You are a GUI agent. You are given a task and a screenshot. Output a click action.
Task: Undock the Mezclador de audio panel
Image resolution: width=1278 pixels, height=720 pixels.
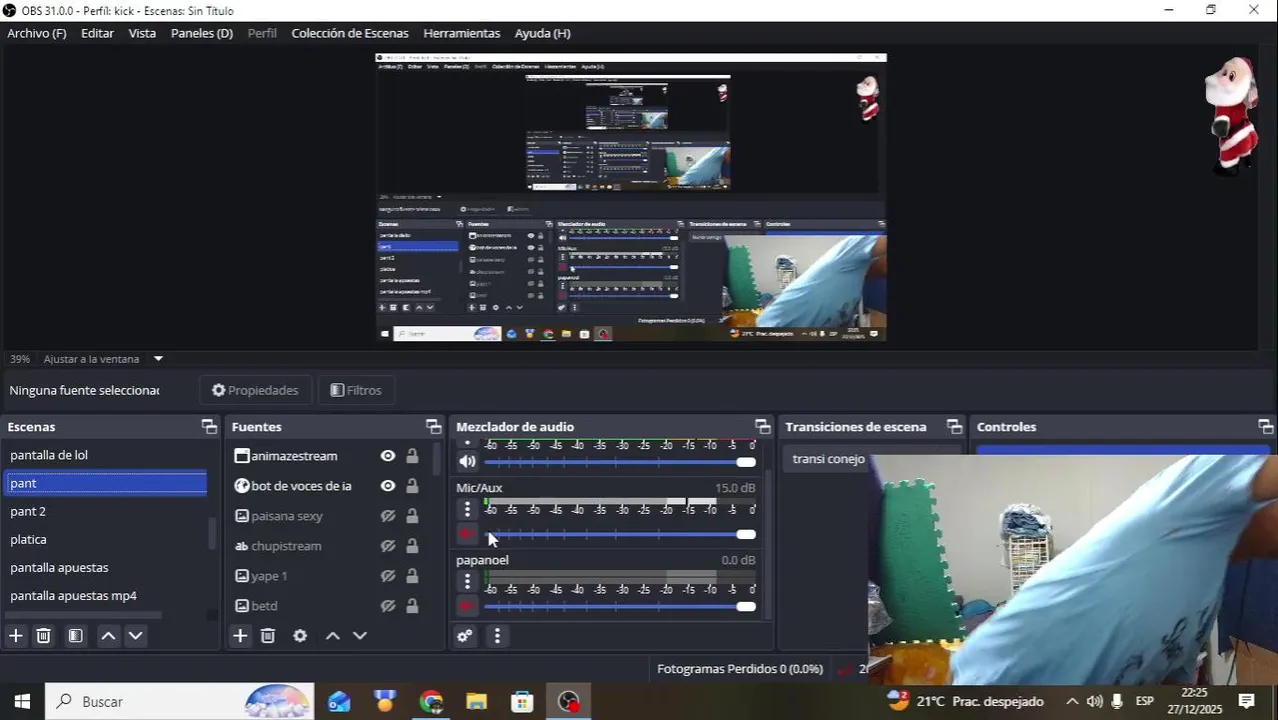pos(762,427)
